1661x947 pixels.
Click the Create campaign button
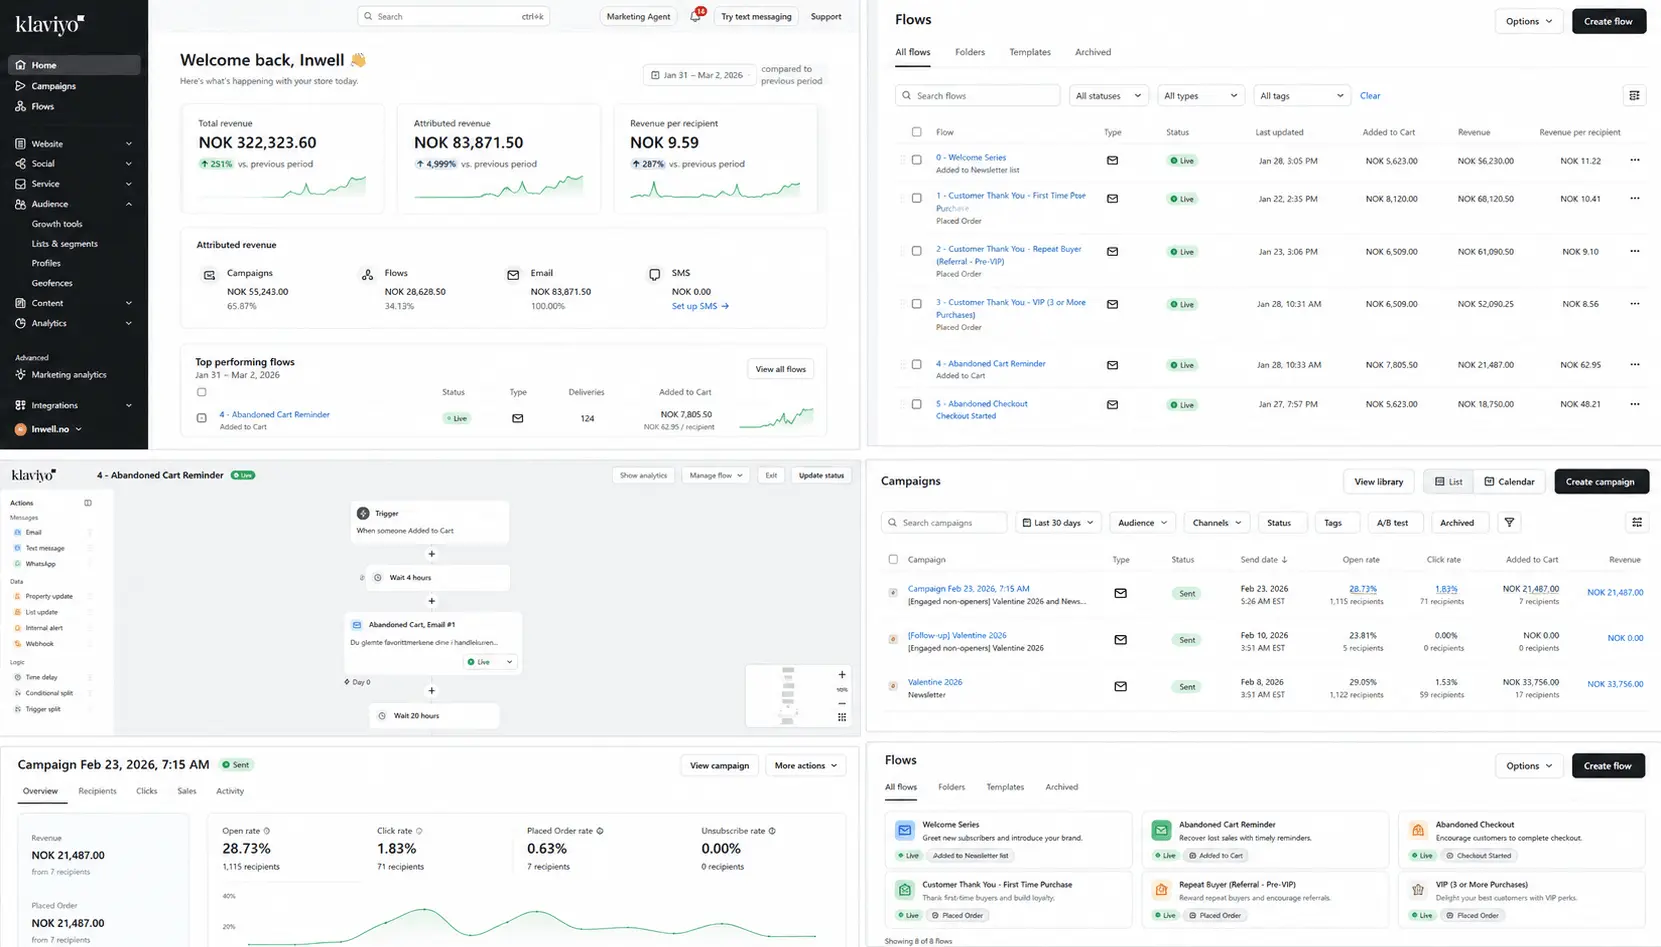pyautogui.click(x=1600, y=482)
